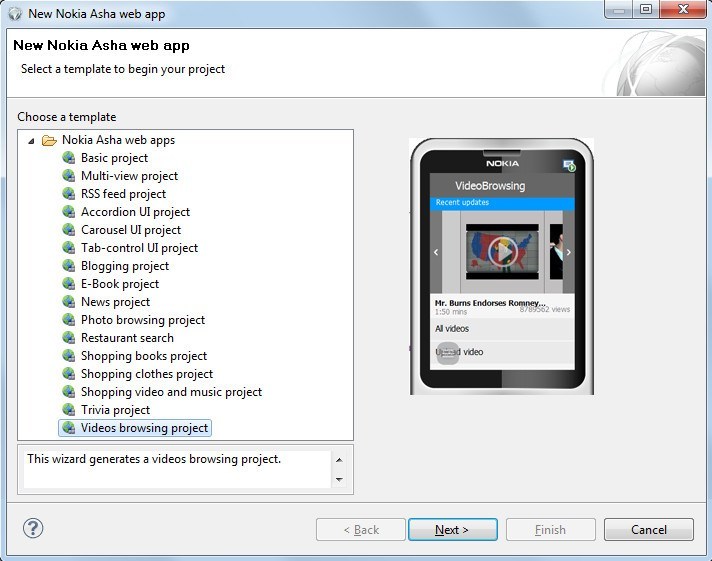Select the Restaurant search template
The image size is (712, 561).
(x=127, y=338)
